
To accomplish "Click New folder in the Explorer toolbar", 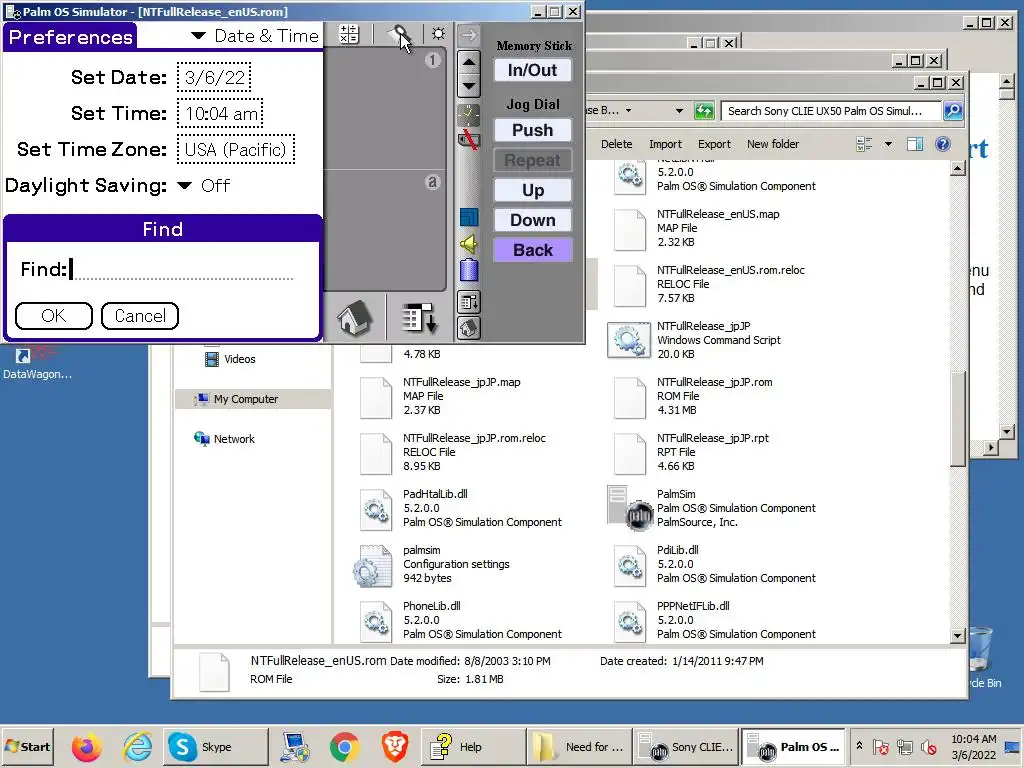I will click(x=773, y=144).
